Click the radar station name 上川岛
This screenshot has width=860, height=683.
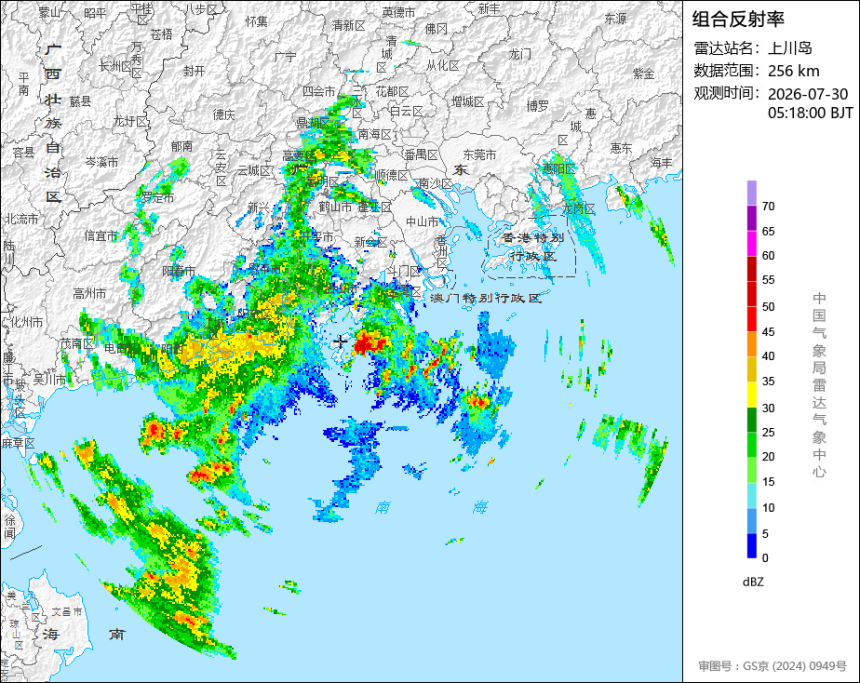789,48
